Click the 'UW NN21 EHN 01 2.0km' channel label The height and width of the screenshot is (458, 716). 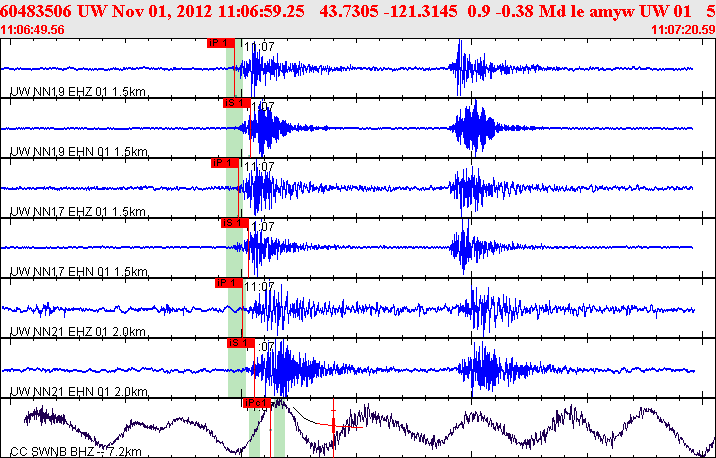tap(79, 392)
